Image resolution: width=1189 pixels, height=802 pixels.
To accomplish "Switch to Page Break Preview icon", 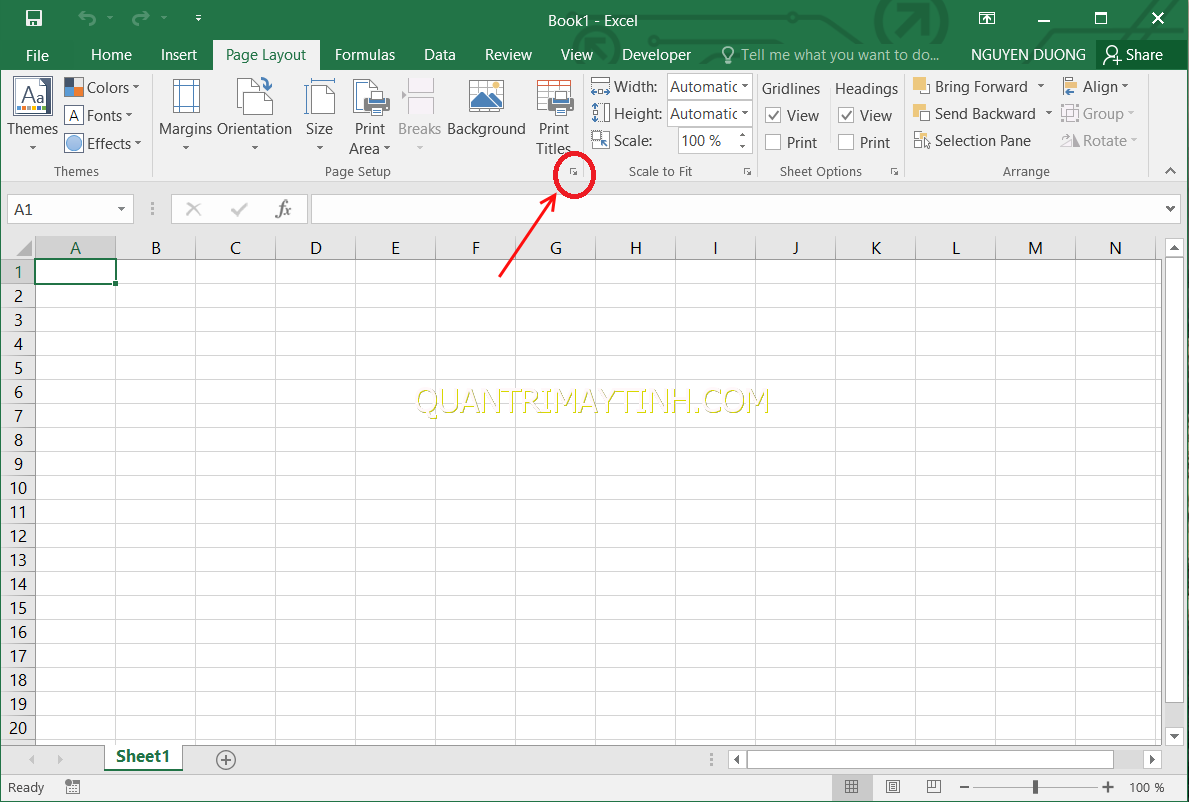I will [933, 787].
